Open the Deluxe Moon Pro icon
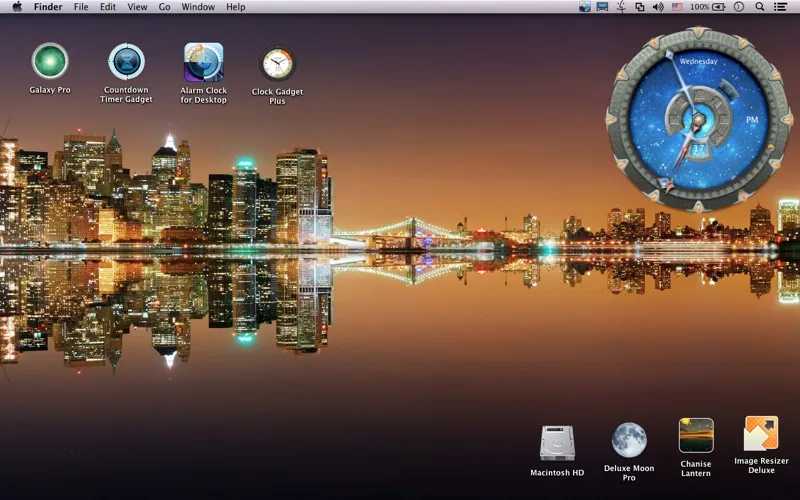 (629, 440)
